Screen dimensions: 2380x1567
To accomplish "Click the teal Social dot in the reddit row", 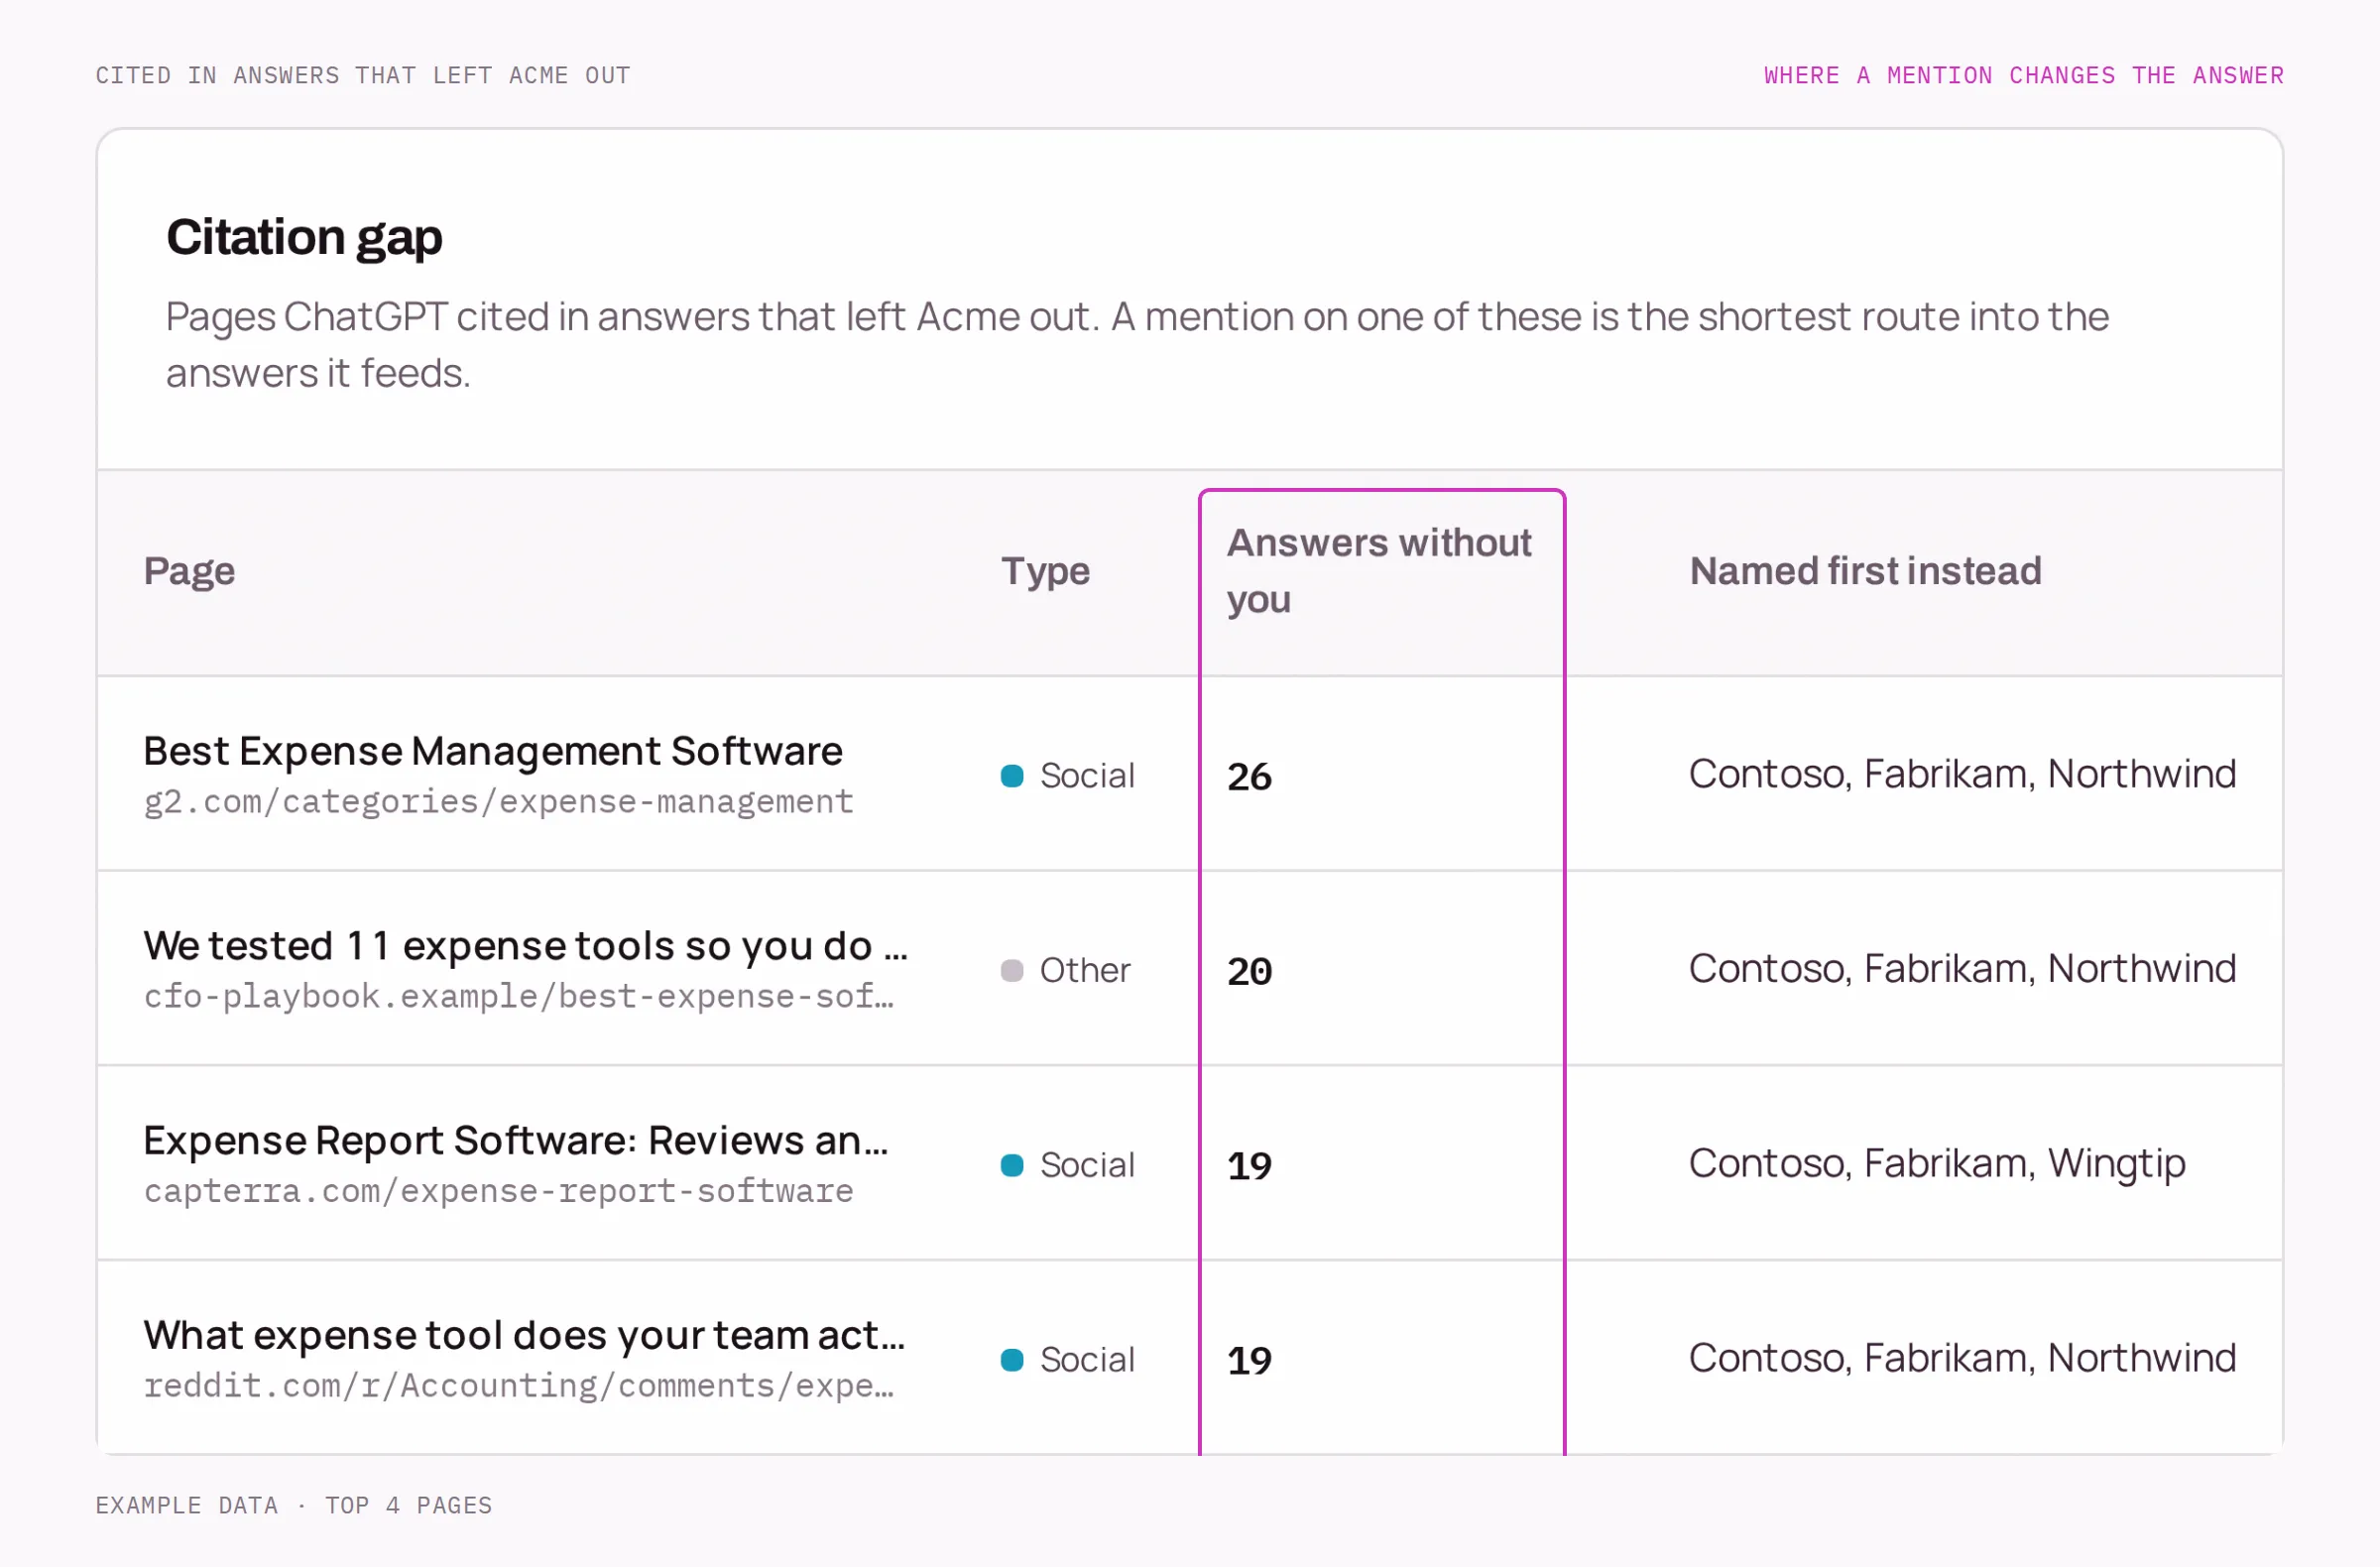I will coord(1012,1360).
